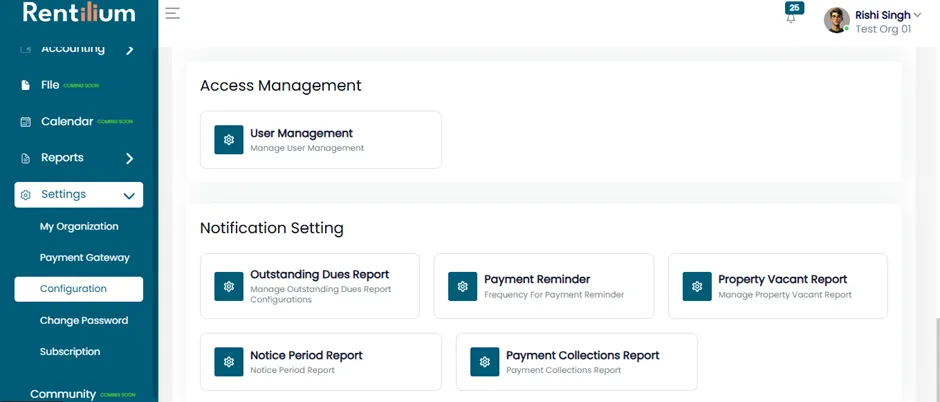Click the Payment Collections Report gear icon
Screen dimensions: 940x402
pos(485,362)
